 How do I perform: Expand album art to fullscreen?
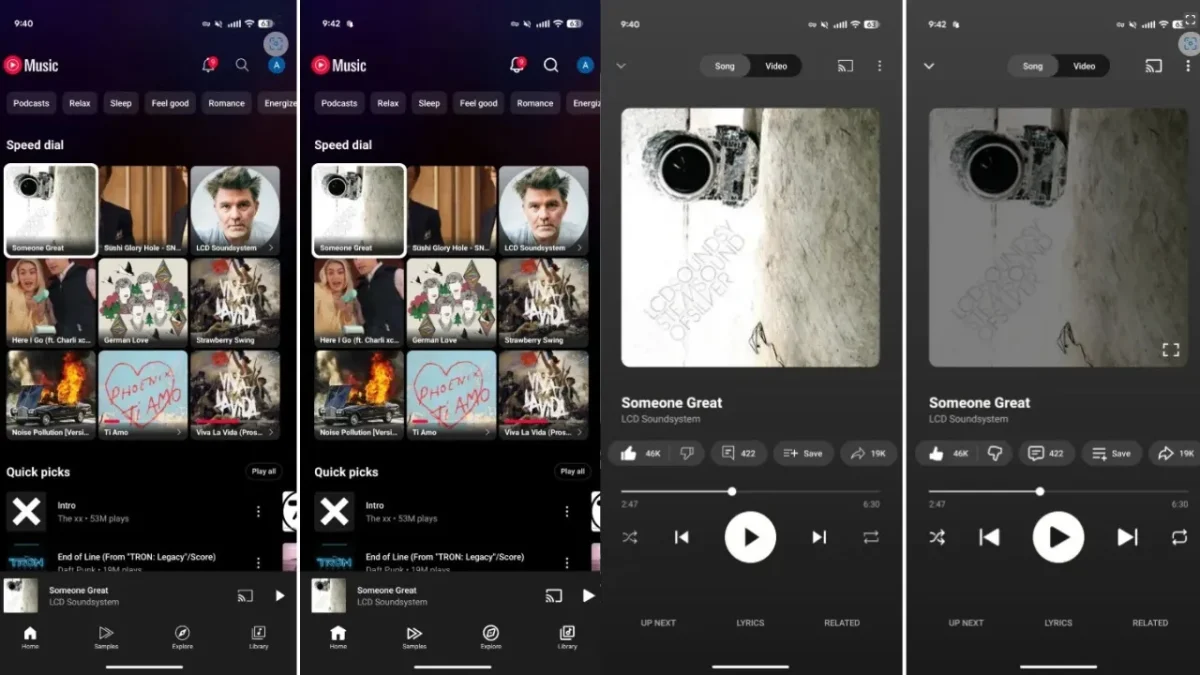[1173, 350]
